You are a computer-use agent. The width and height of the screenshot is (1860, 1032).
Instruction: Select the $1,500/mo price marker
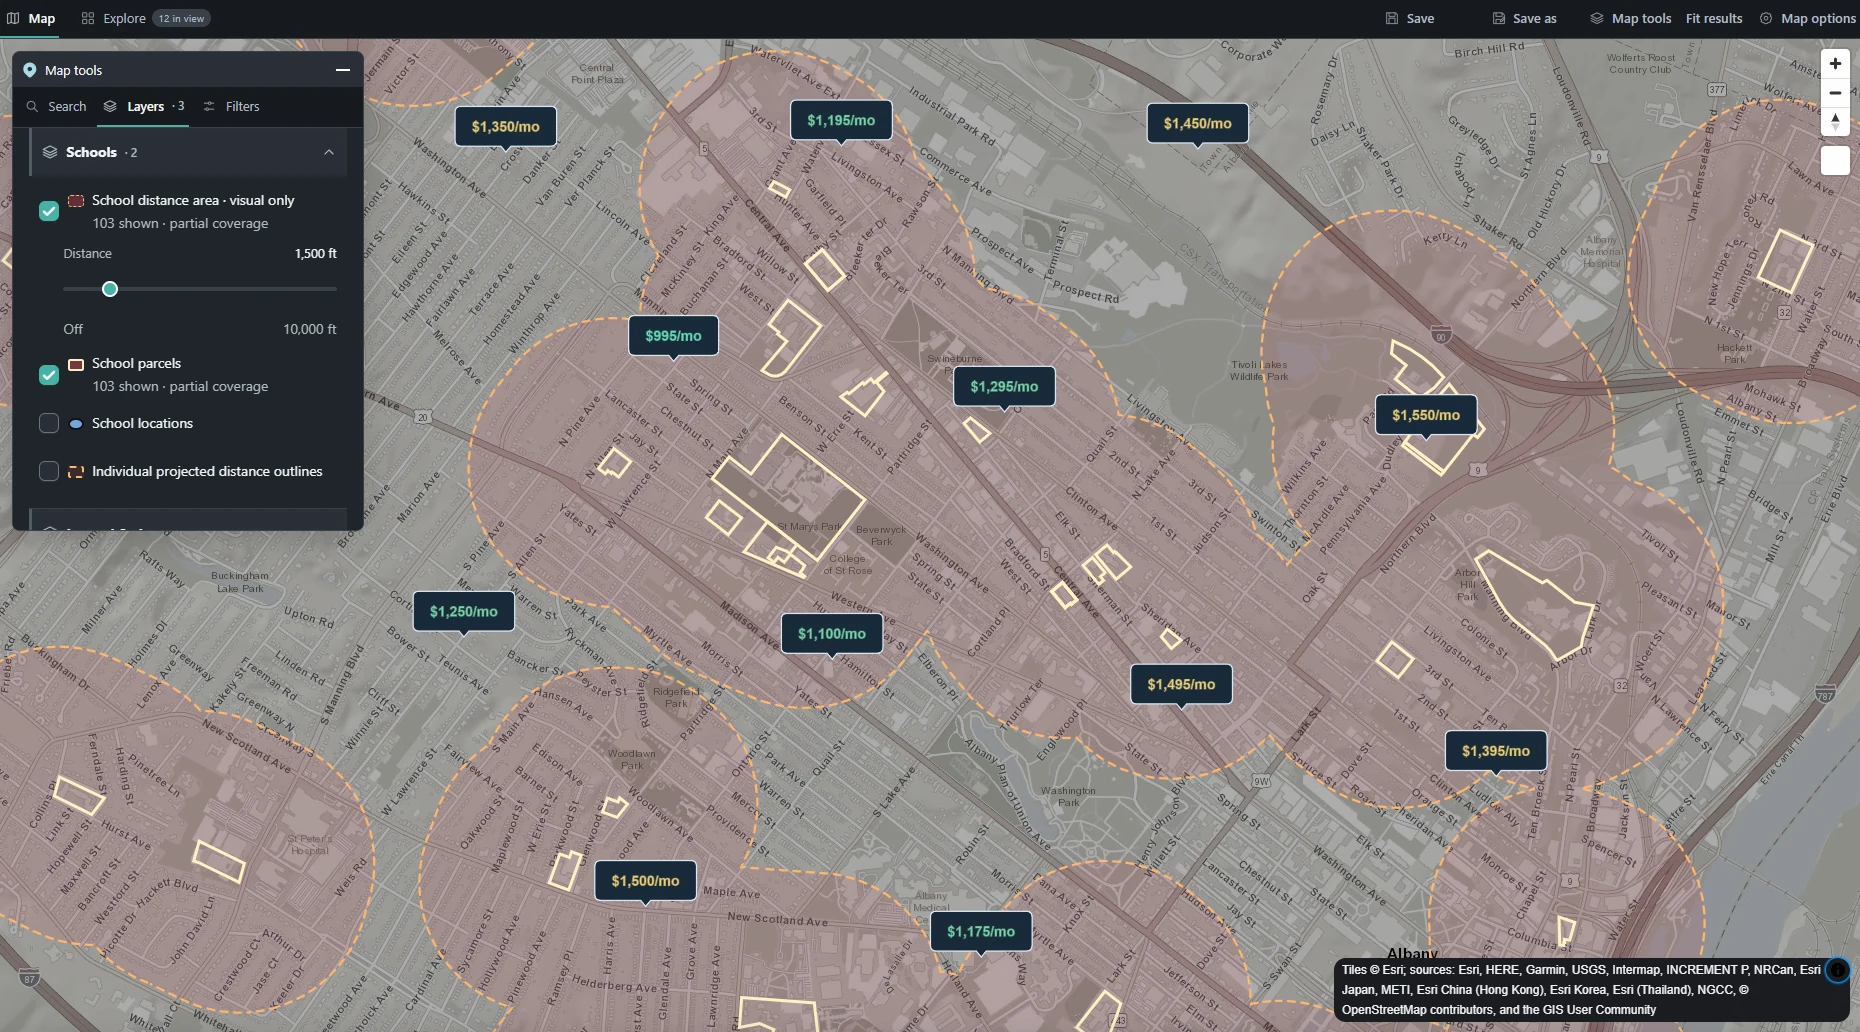coord(646,881)
